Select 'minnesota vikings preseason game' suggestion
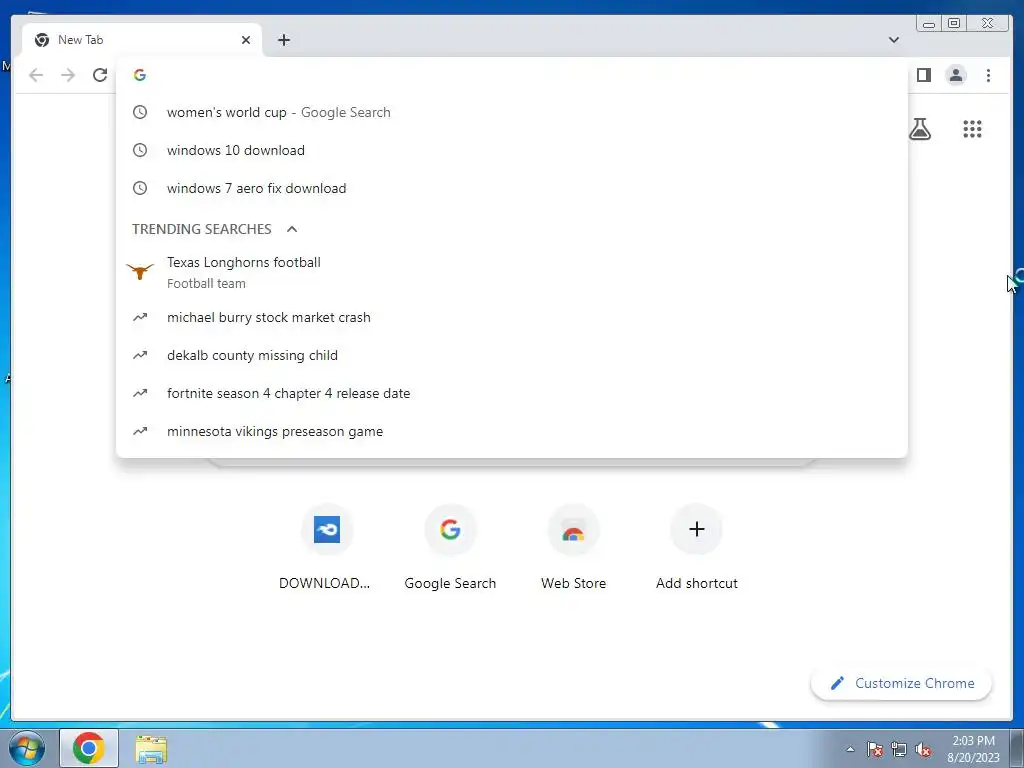 pyautogui.click(x=511, y=431)
